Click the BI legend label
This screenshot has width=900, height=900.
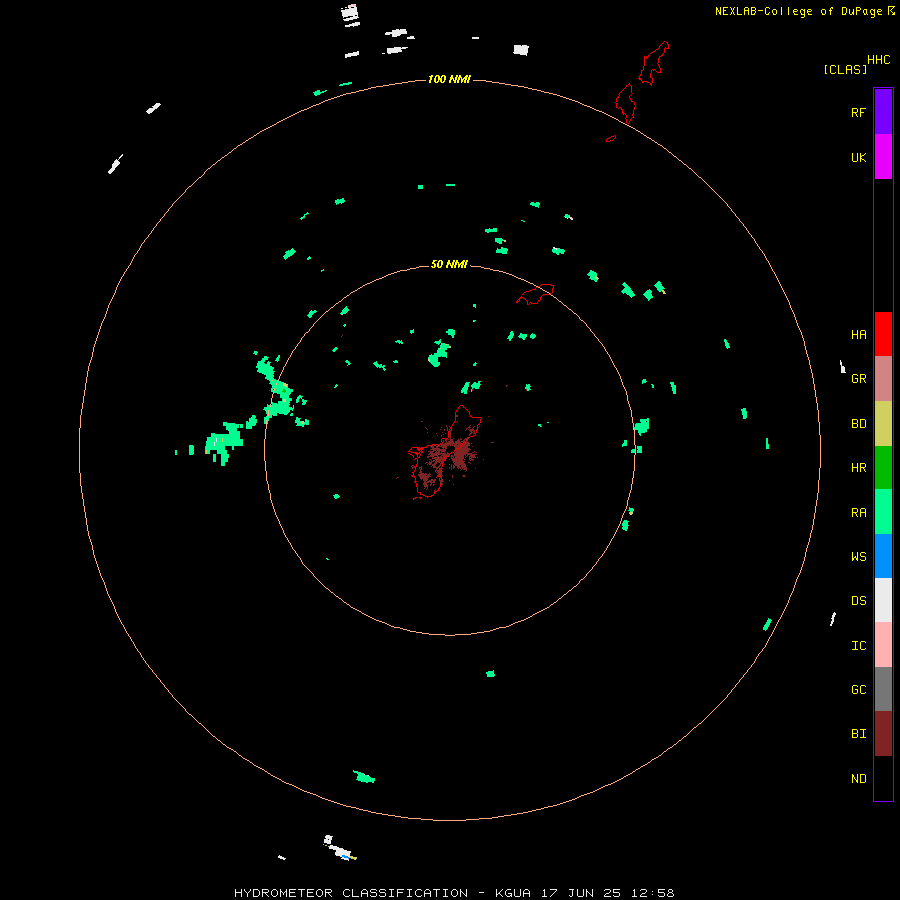(x=858, y=734)
